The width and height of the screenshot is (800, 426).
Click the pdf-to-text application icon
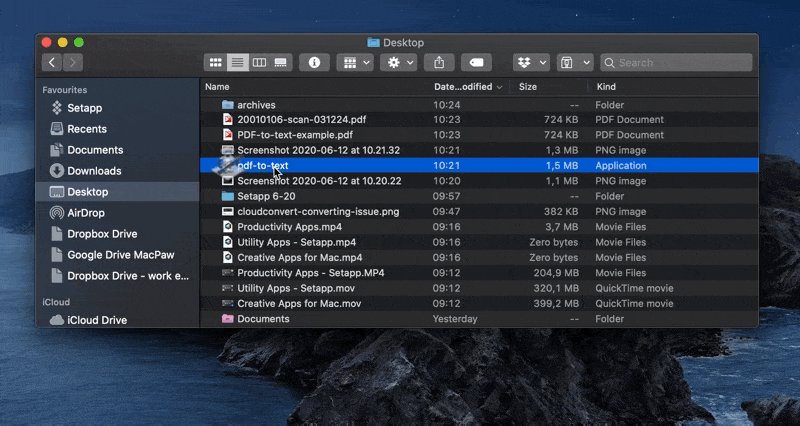click(x=226, y=165)
